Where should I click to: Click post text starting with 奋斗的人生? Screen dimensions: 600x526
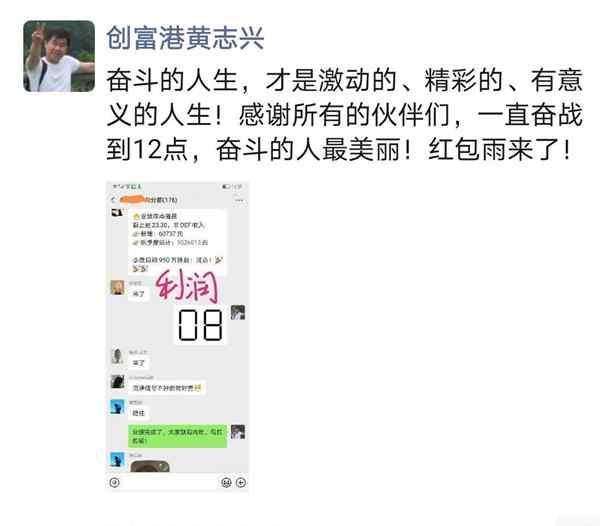(344, 114)
